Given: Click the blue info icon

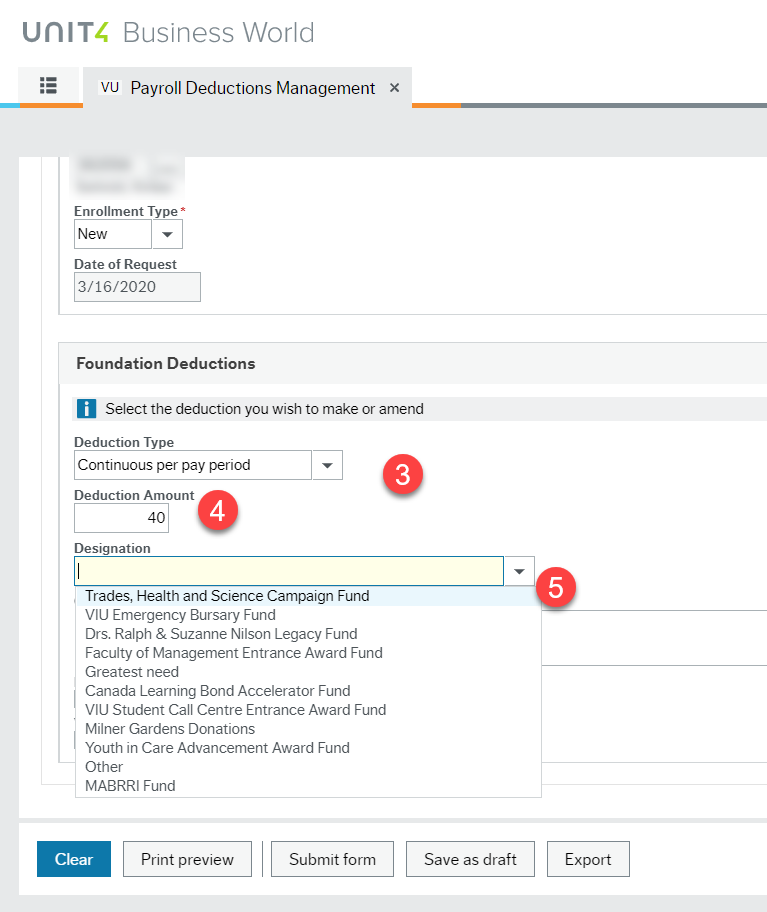Looking at the screenshot, I should point(87,408).
